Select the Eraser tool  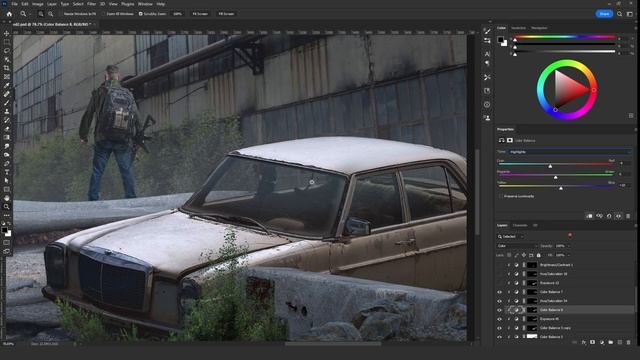[x=7, y=129]
